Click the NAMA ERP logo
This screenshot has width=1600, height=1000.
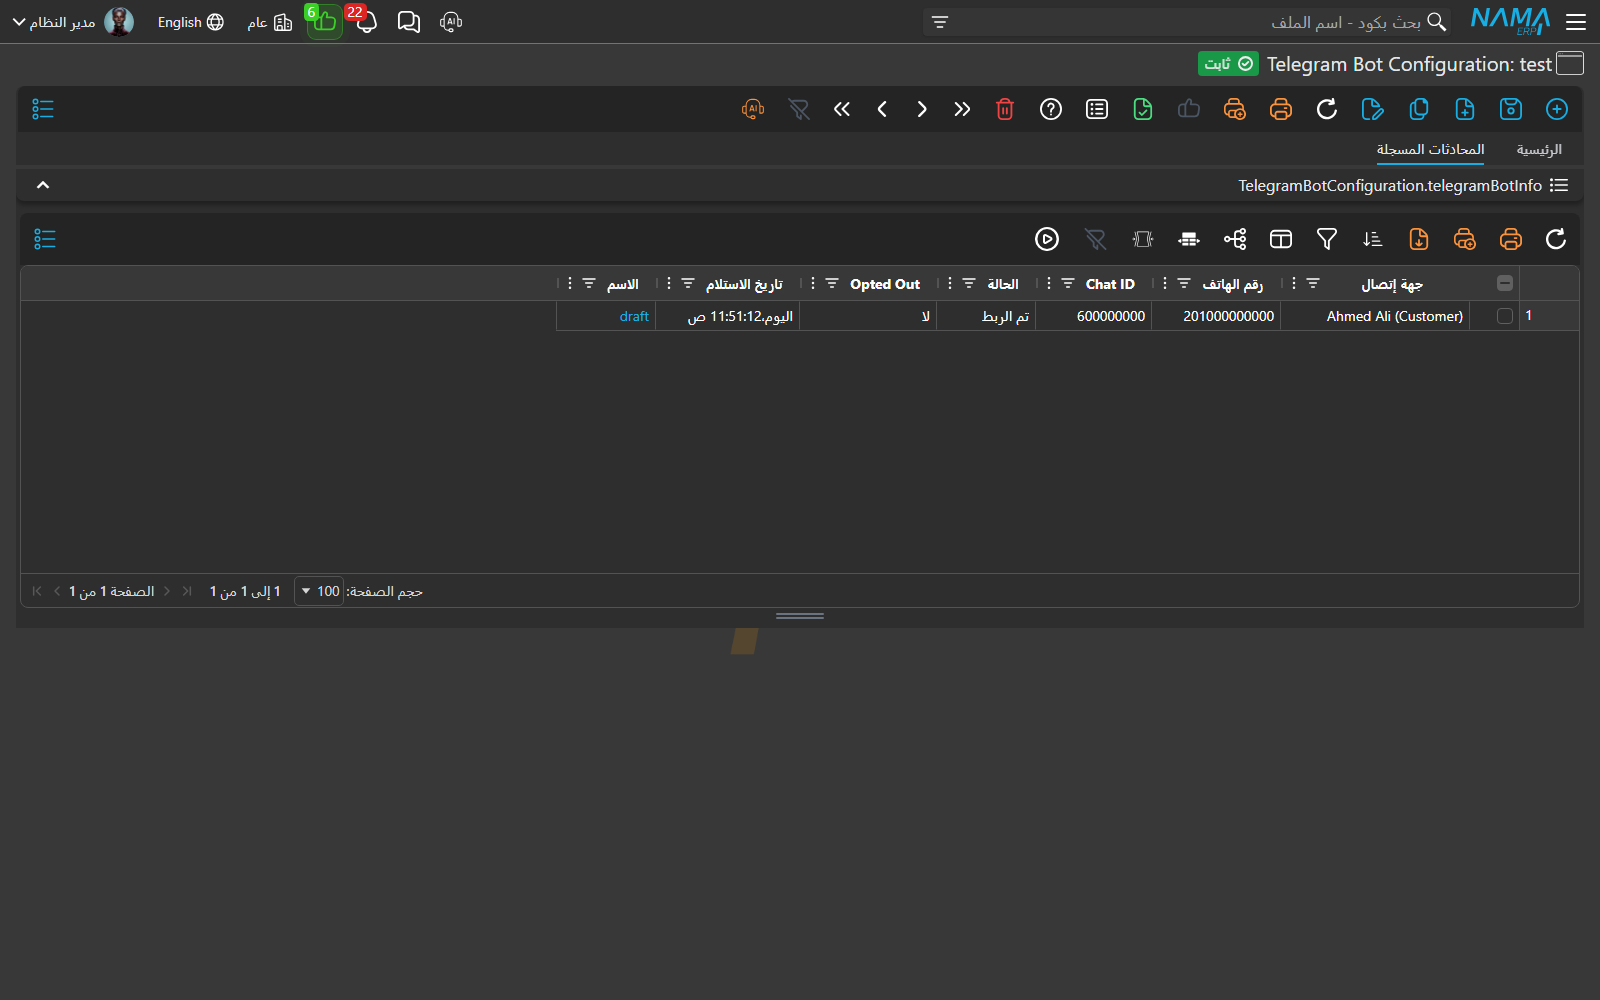click(1510, 21)
